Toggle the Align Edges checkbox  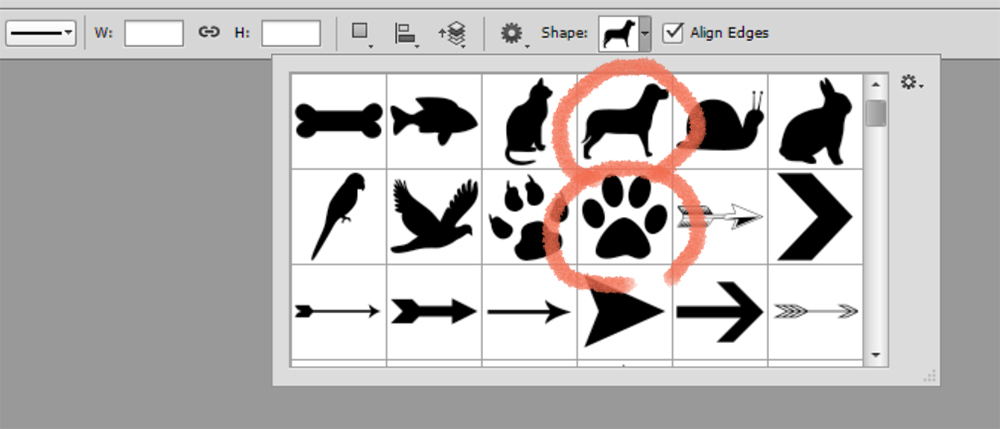[x=673, y=33]
